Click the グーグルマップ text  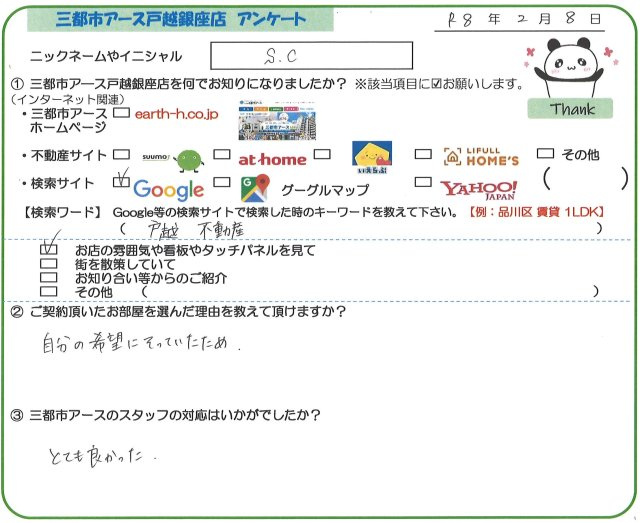point(325,190)
